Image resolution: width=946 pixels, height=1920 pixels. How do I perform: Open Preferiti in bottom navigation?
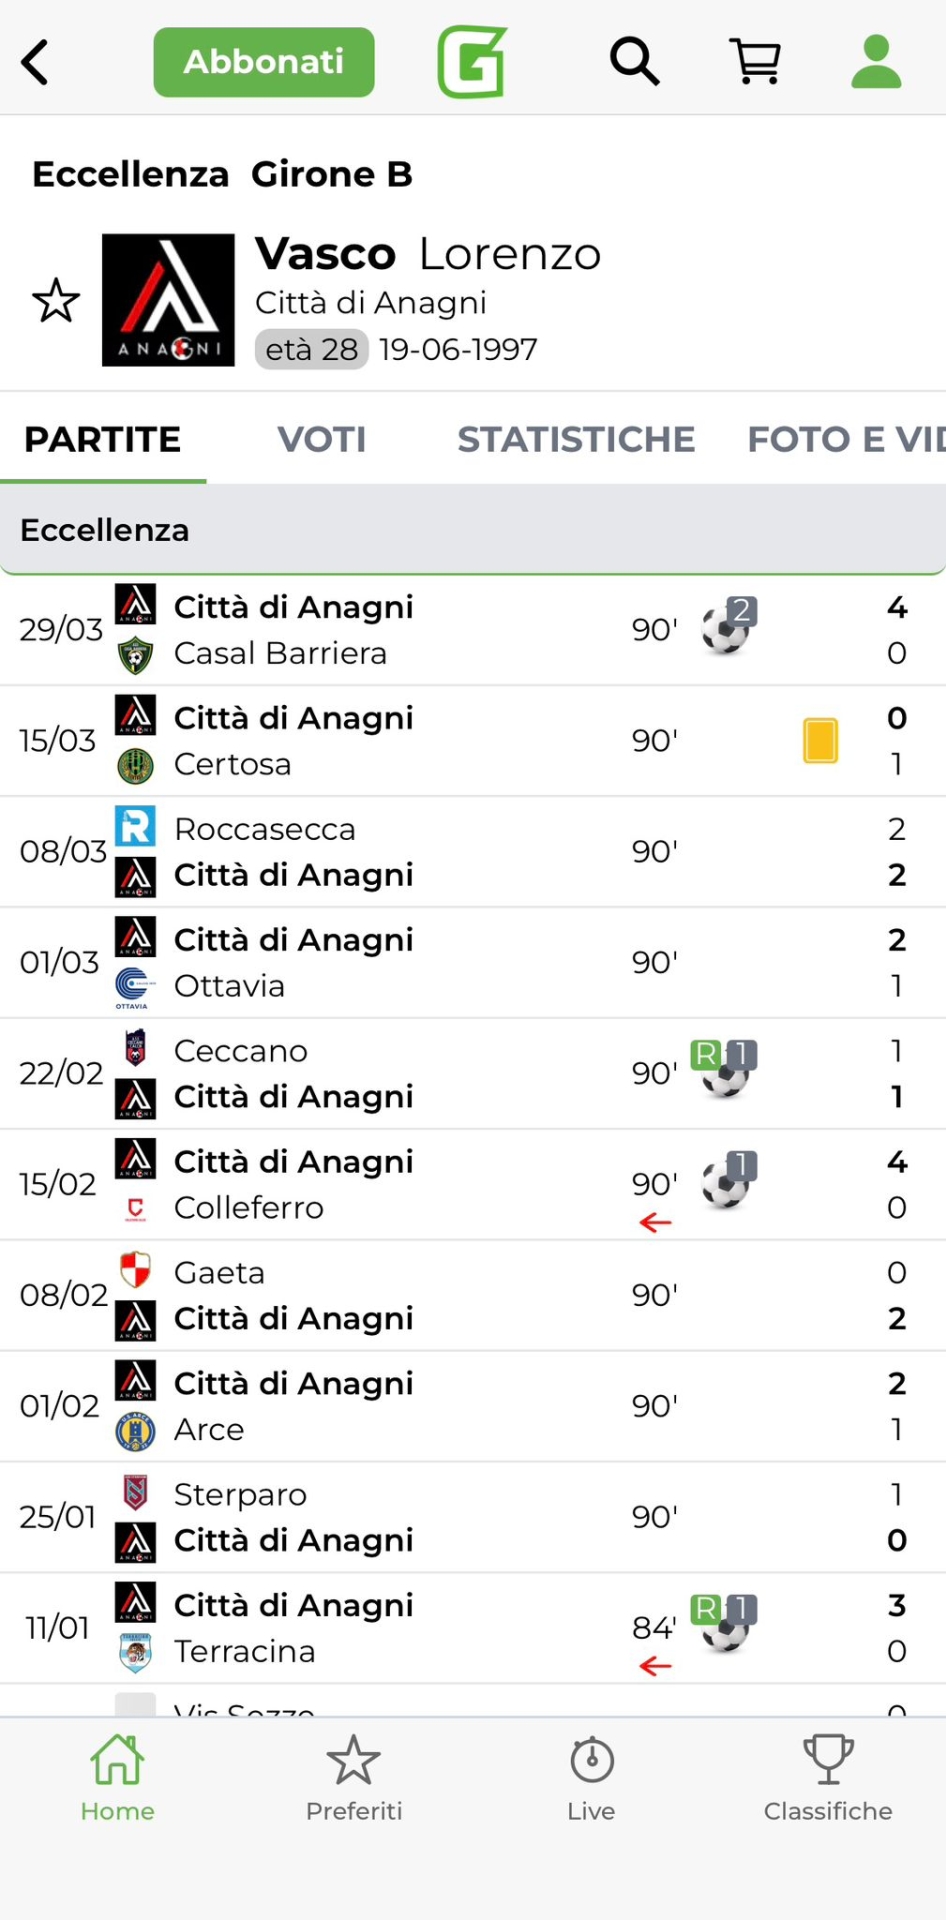pyautogui.click(x=354, y=1778)
